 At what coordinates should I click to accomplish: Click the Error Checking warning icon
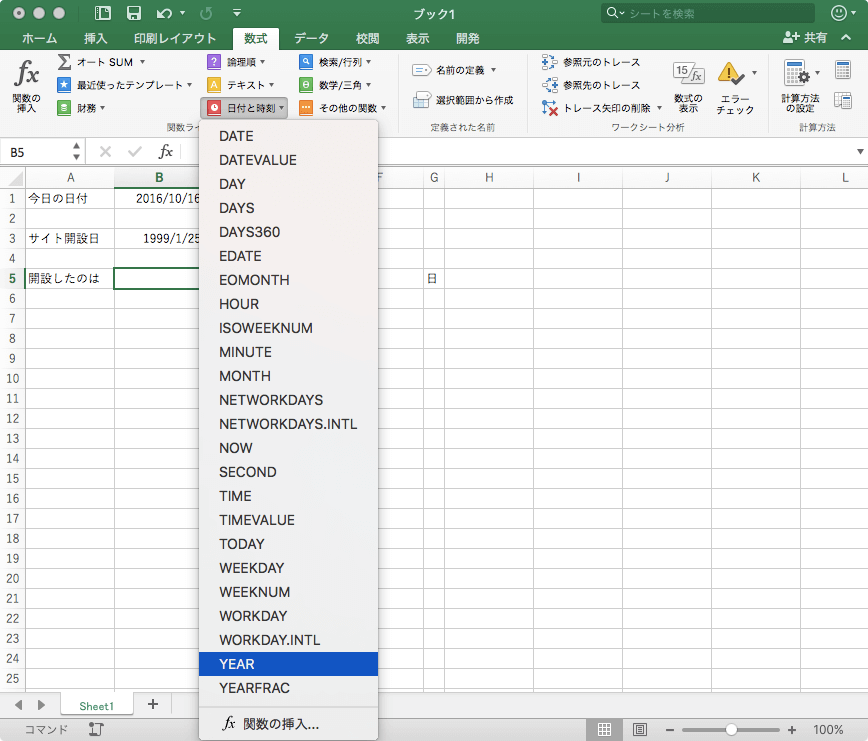731,73
